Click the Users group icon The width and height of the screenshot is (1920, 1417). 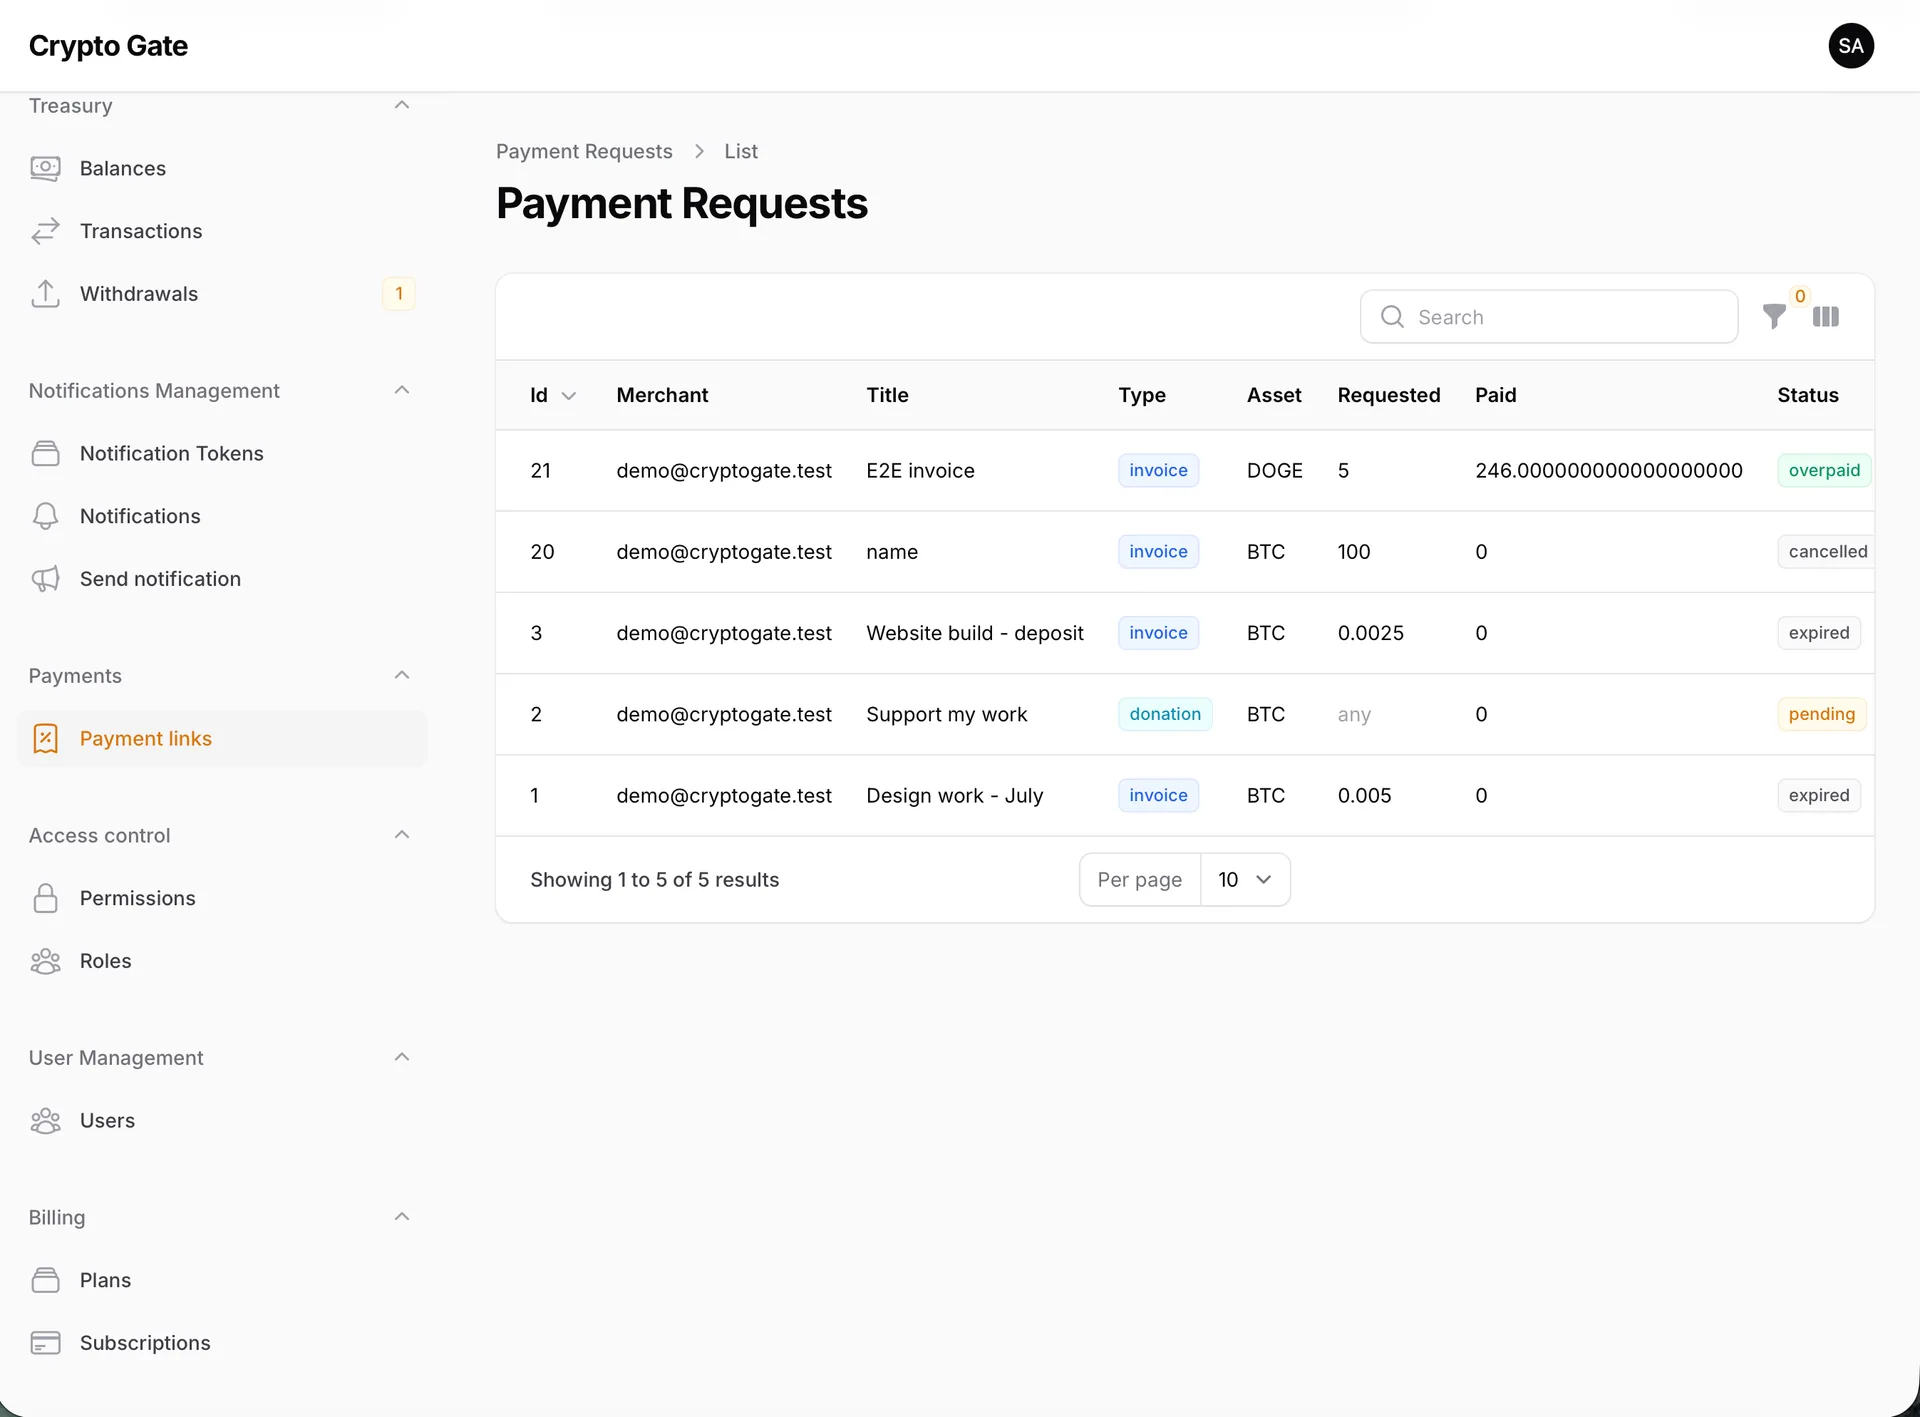(x=45, y=1121)
